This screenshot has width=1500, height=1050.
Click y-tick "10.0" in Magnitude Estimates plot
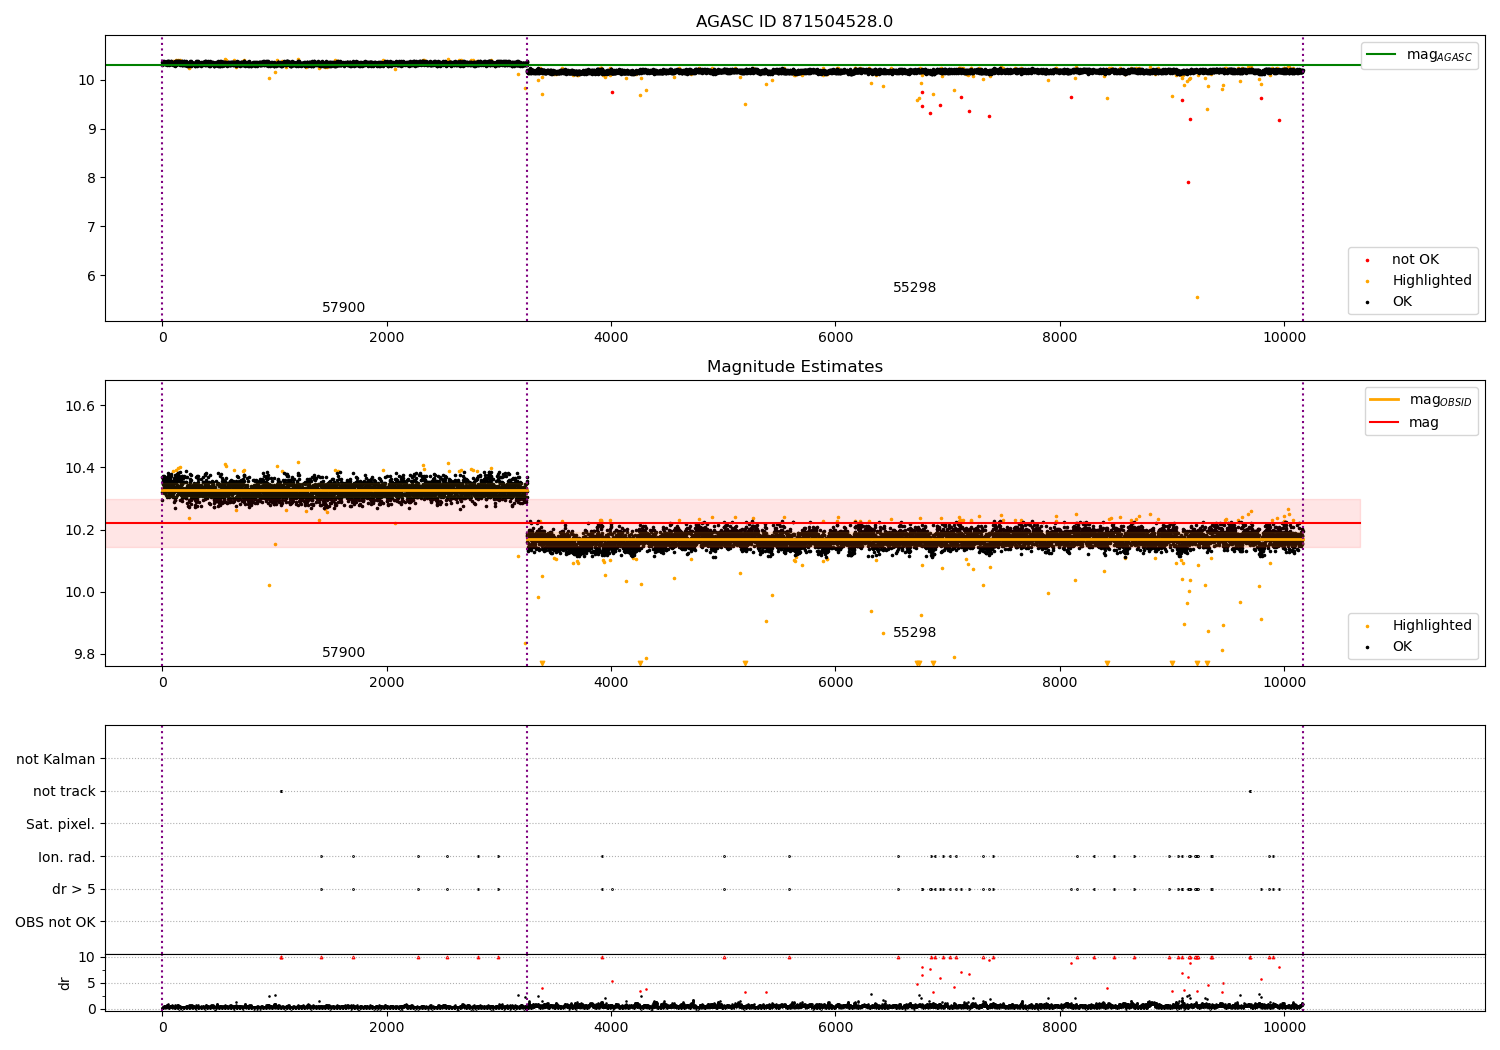click(80, 592)
